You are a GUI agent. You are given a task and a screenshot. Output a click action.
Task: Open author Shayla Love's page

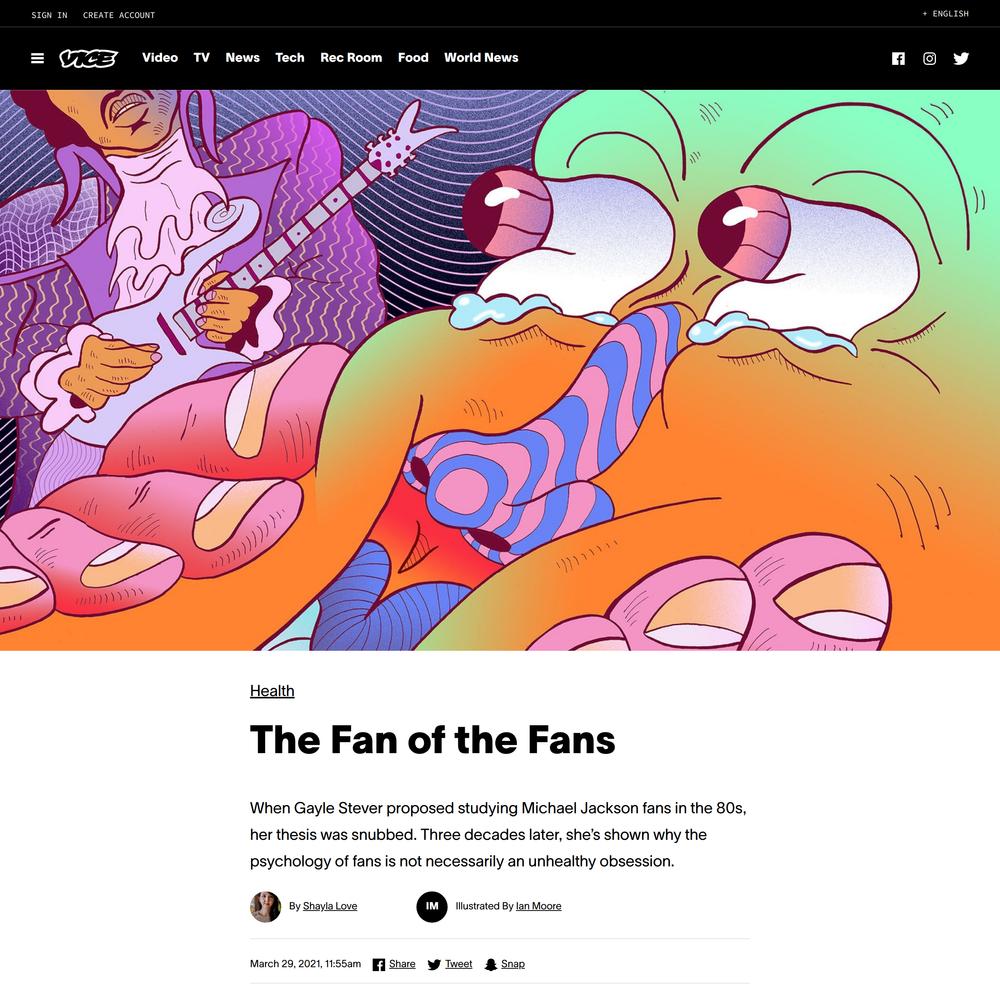pyautogui.click(x=330, y=906)
